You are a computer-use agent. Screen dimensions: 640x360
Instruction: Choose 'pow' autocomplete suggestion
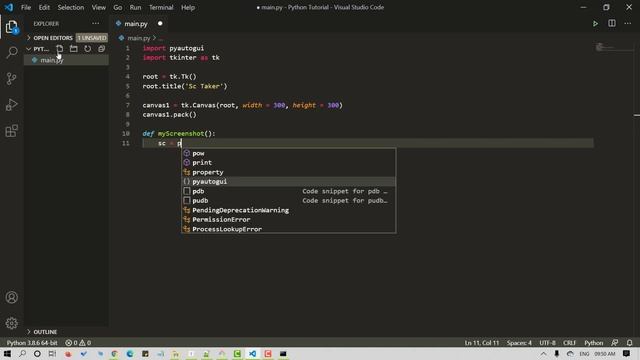[289, 153]
